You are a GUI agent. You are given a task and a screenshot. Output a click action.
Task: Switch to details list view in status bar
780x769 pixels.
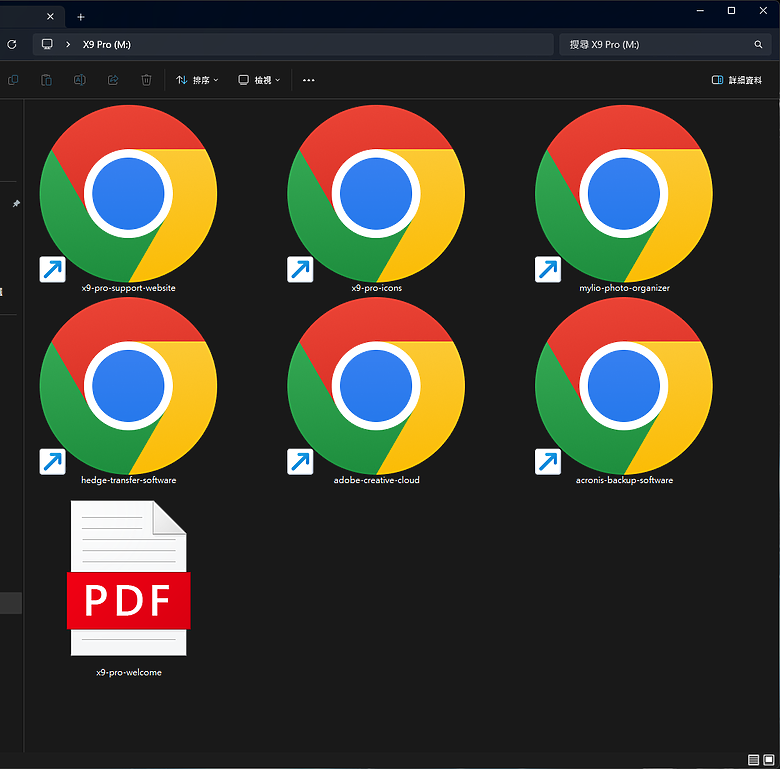pyautogui.click(x=753, y=760)
